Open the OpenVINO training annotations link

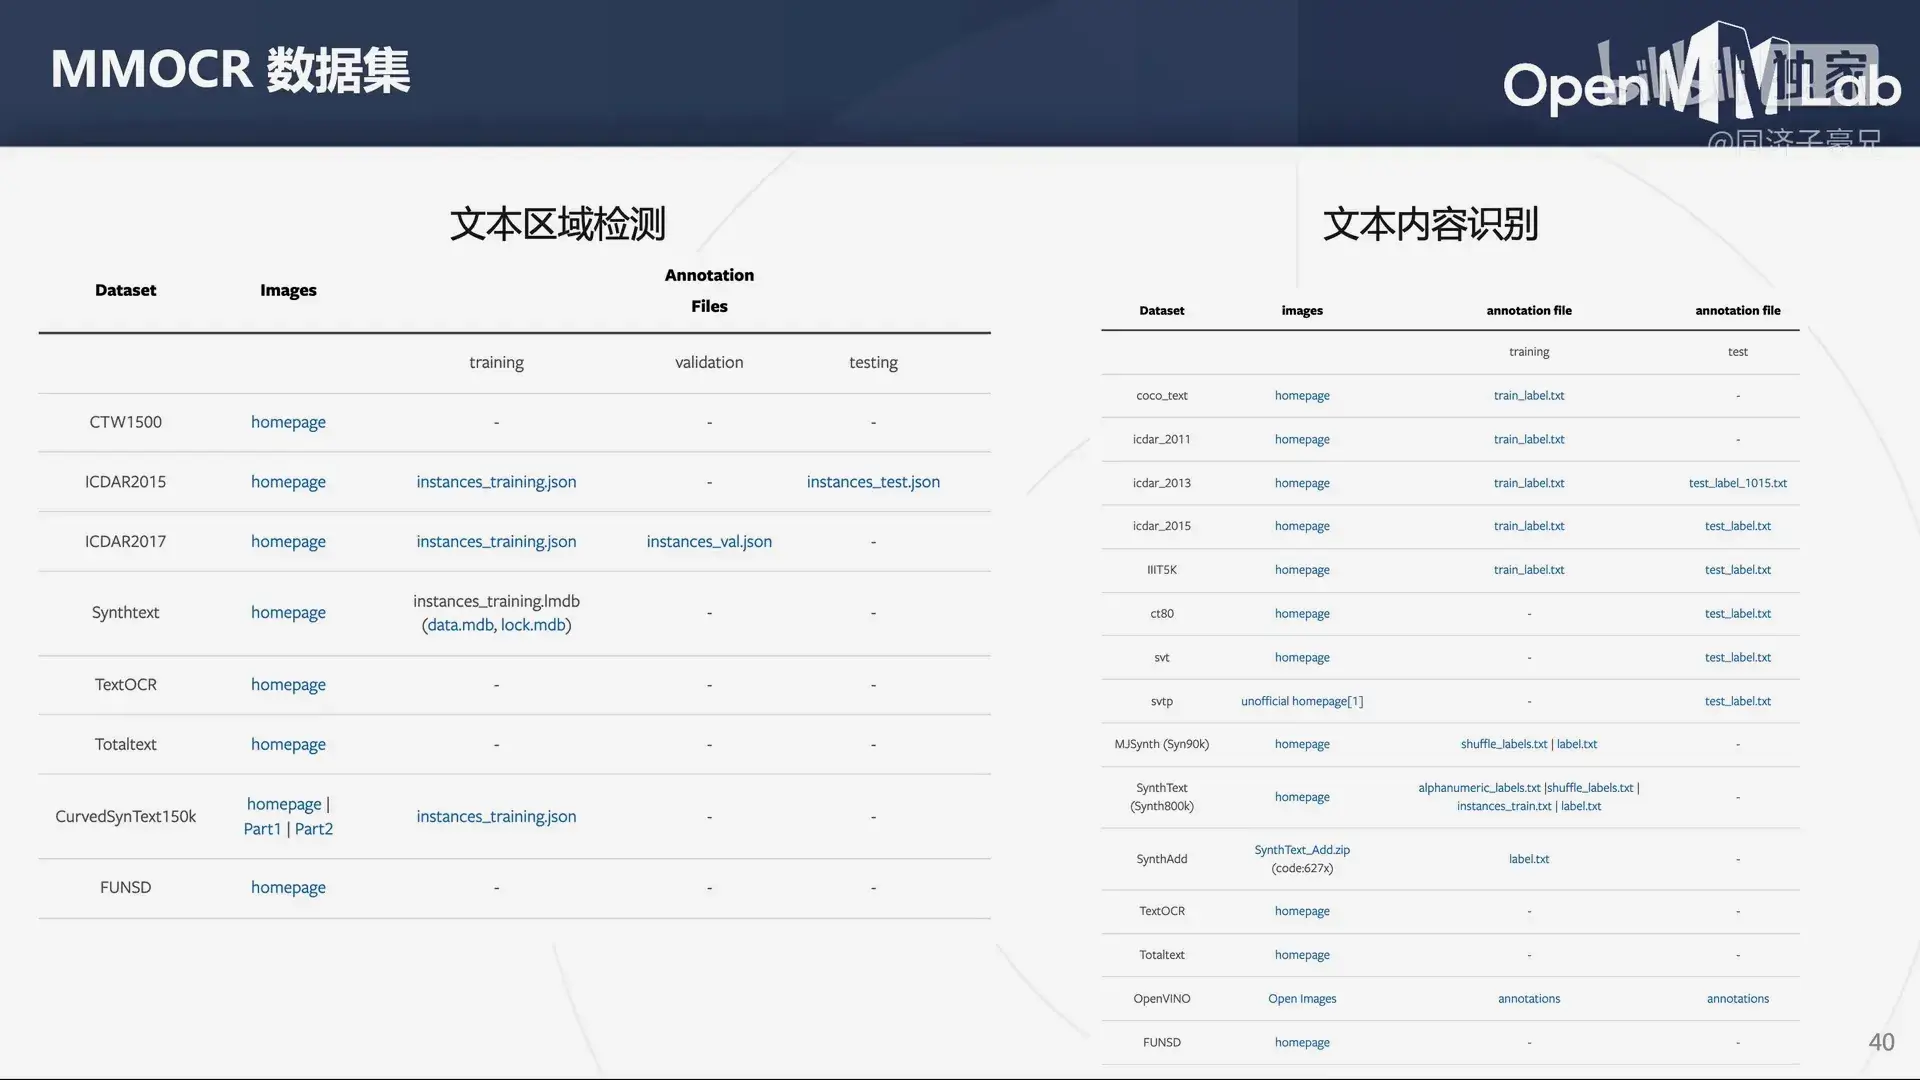(x=1529, y=1000)
